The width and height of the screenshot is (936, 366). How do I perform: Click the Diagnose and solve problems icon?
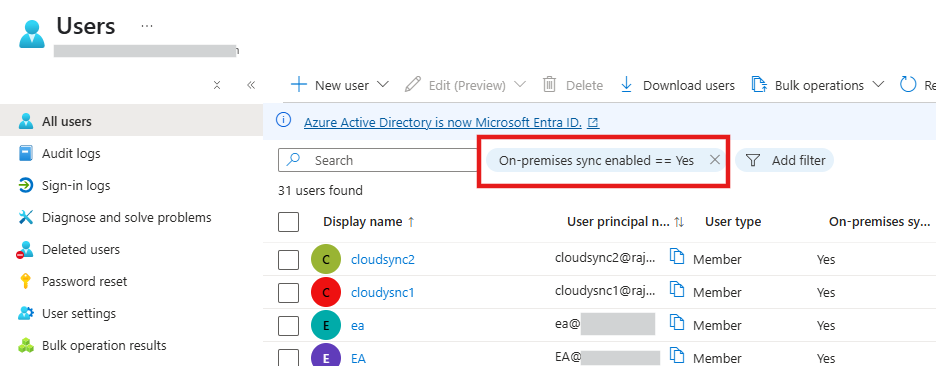(x=26, y=217)
